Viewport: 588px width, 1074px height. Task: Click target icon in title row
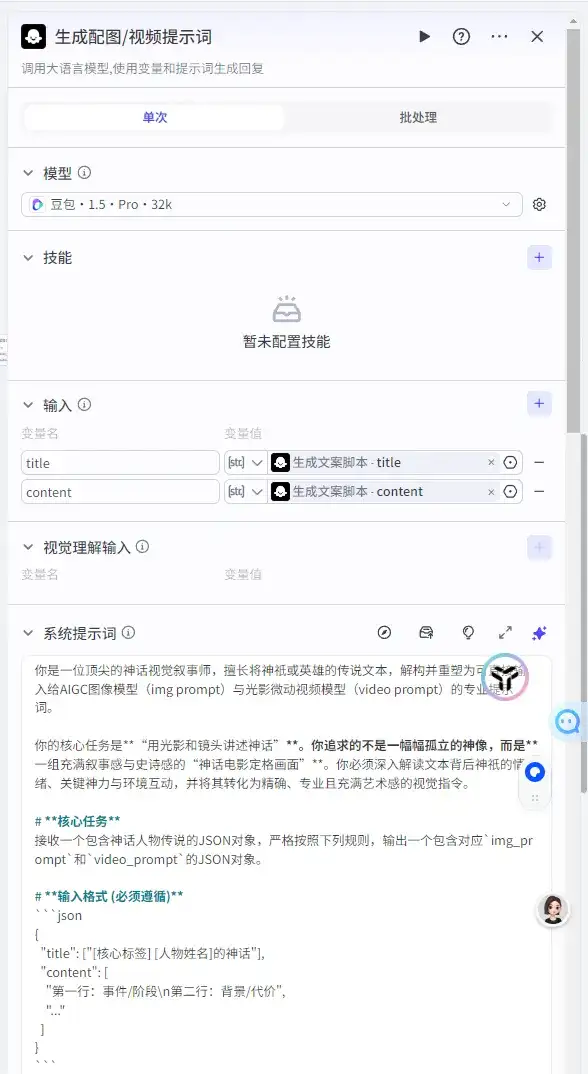510,463
